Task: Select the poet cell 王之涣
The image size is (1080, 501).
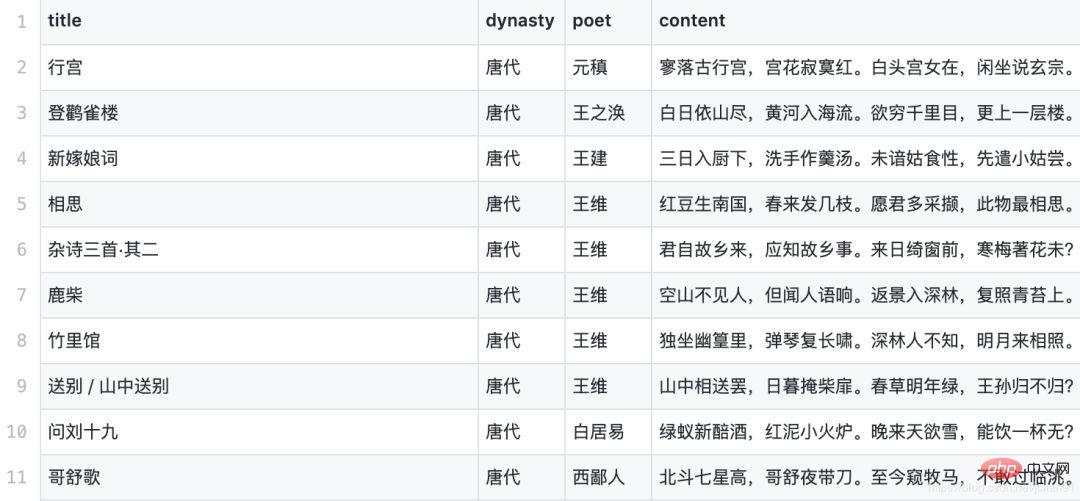Action: coord(599,113)
